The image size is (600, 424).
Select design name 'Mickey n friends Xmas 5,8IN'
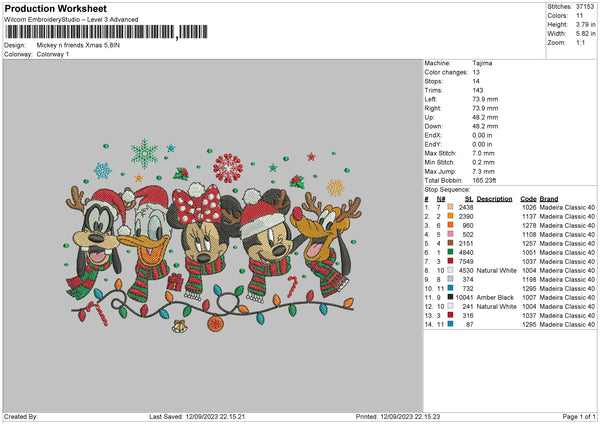pos(78,45)
